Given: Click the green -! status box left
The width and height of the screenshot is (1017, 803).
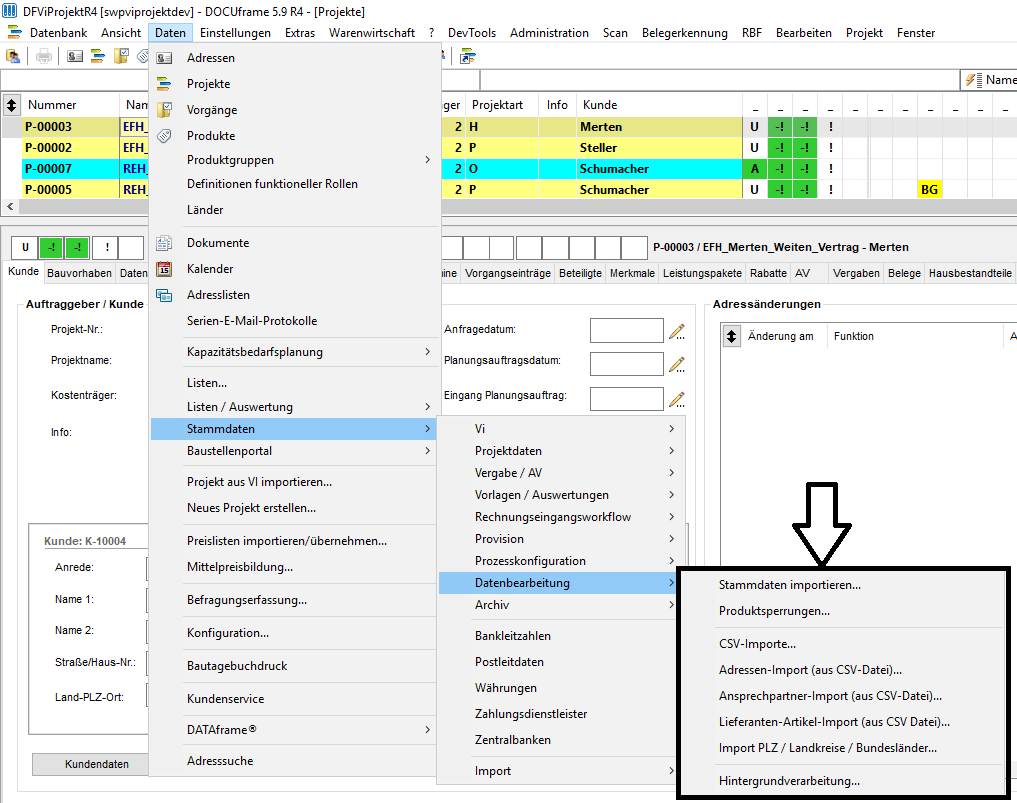Looking at the screenshot, I should click(51, 247).
